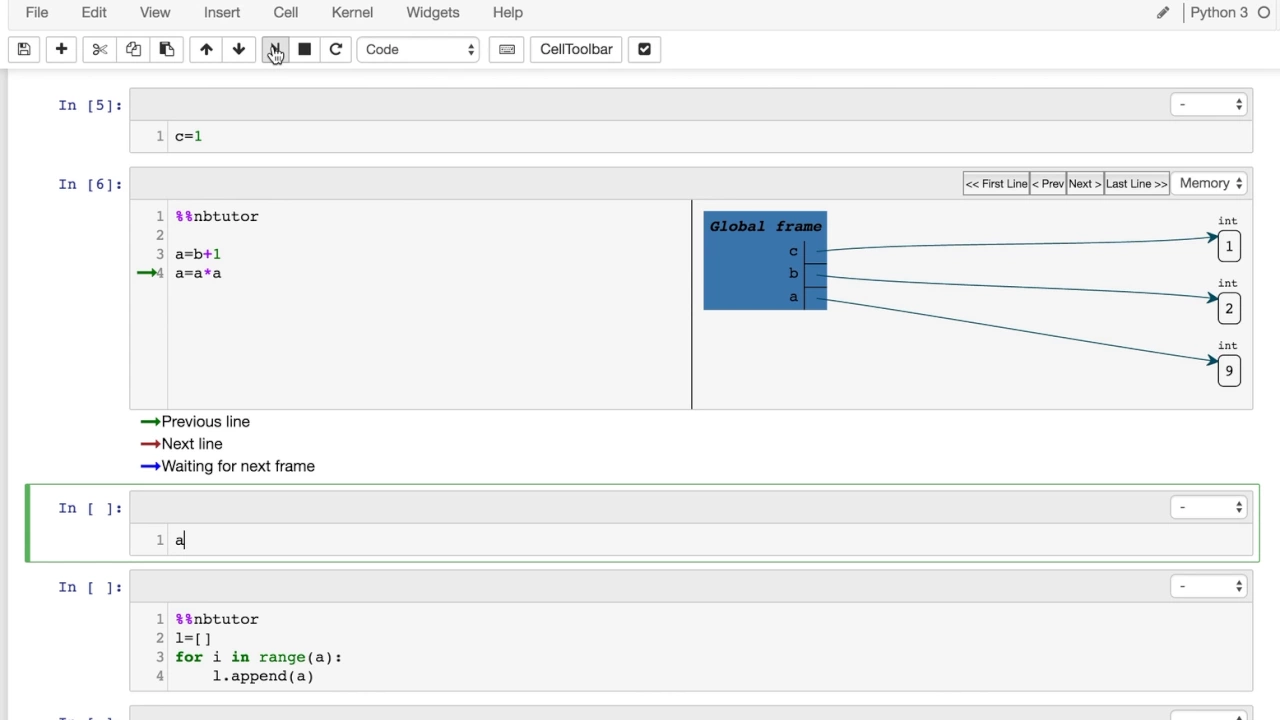Click the 'Next line' legend entry

pos(181,444)
